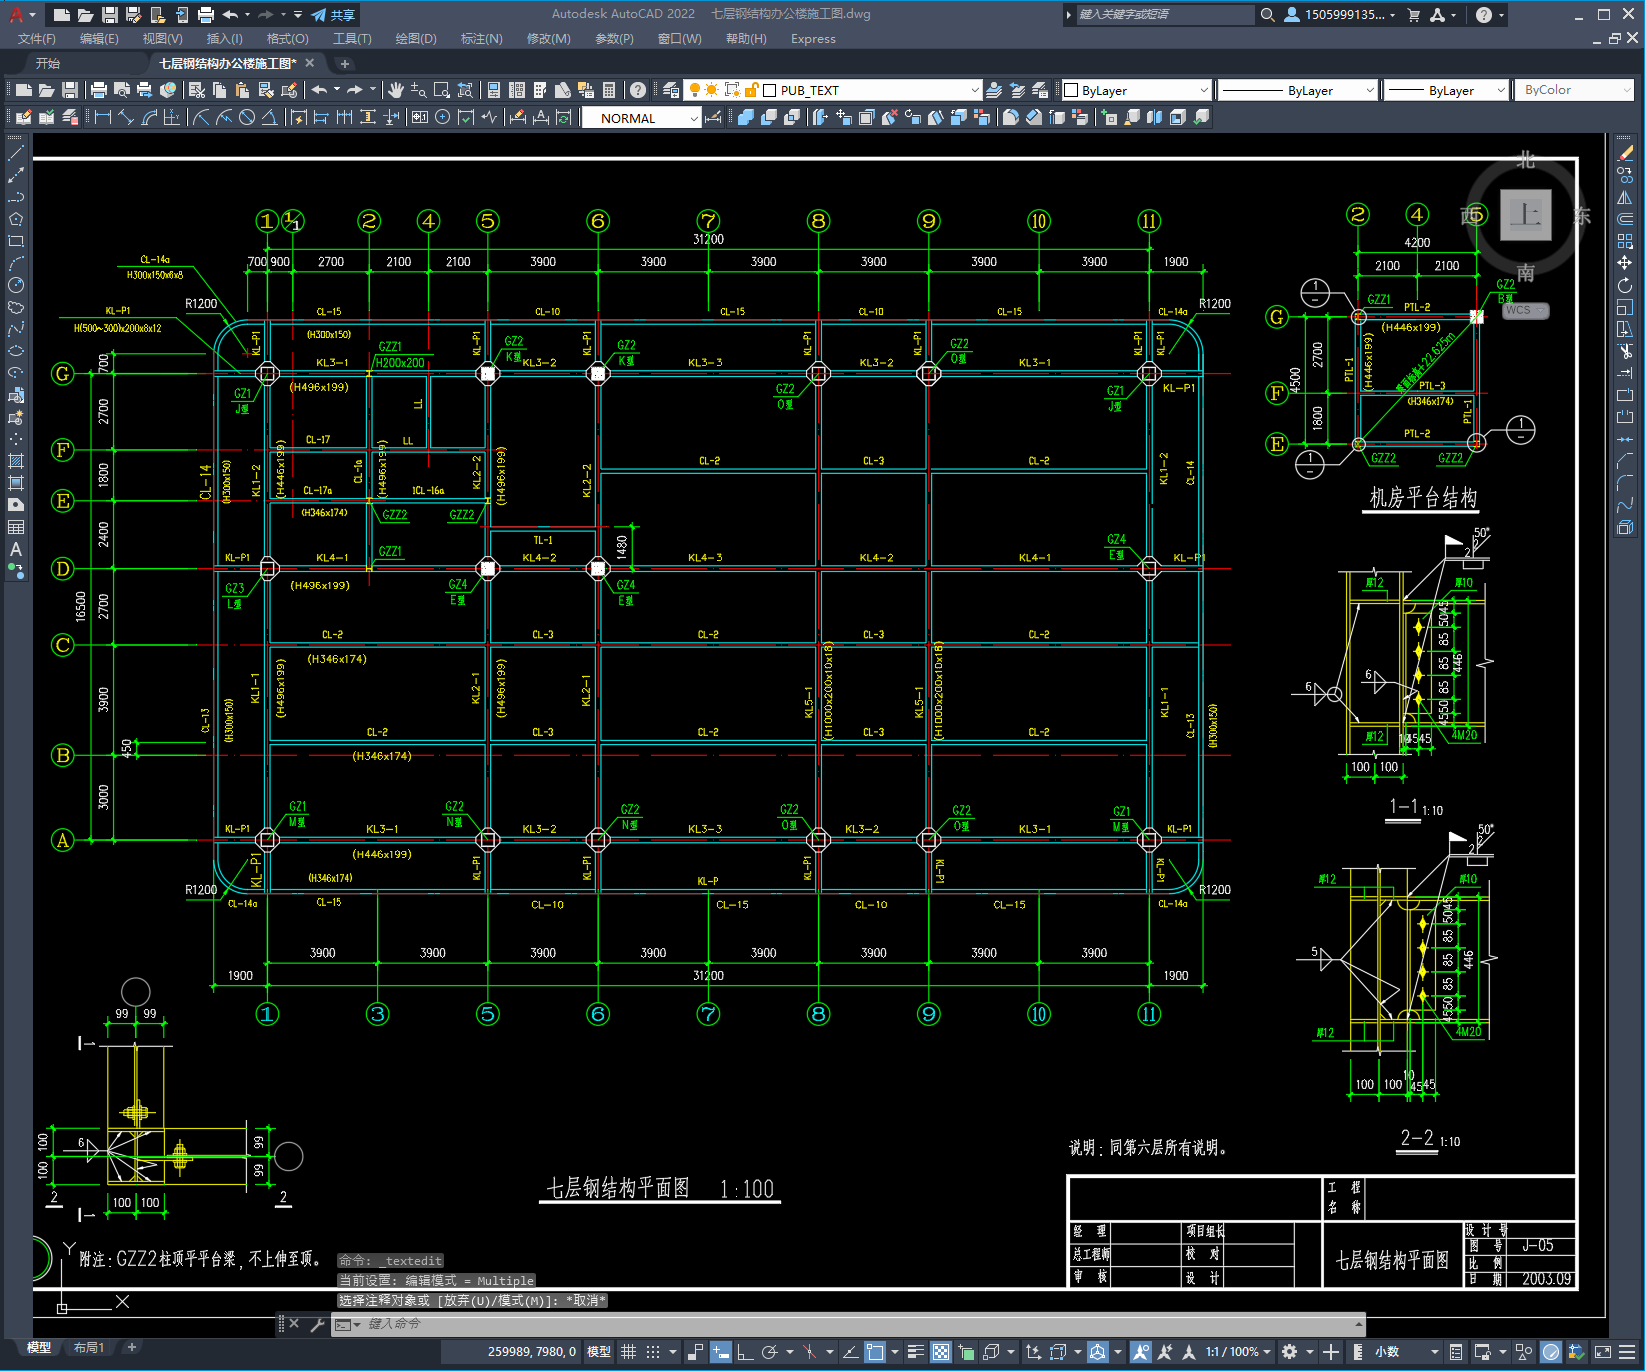Select the Angular dimension tool

(x=270, y=117)
